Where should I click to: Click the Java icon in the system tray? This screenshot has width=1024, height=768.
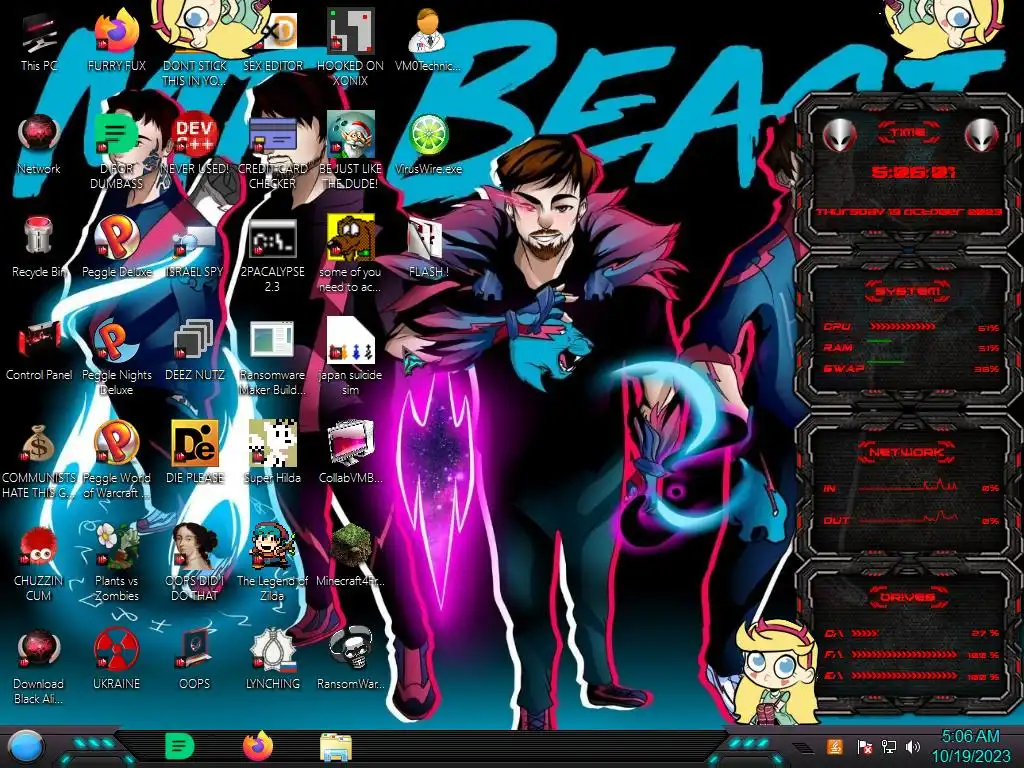834,746
